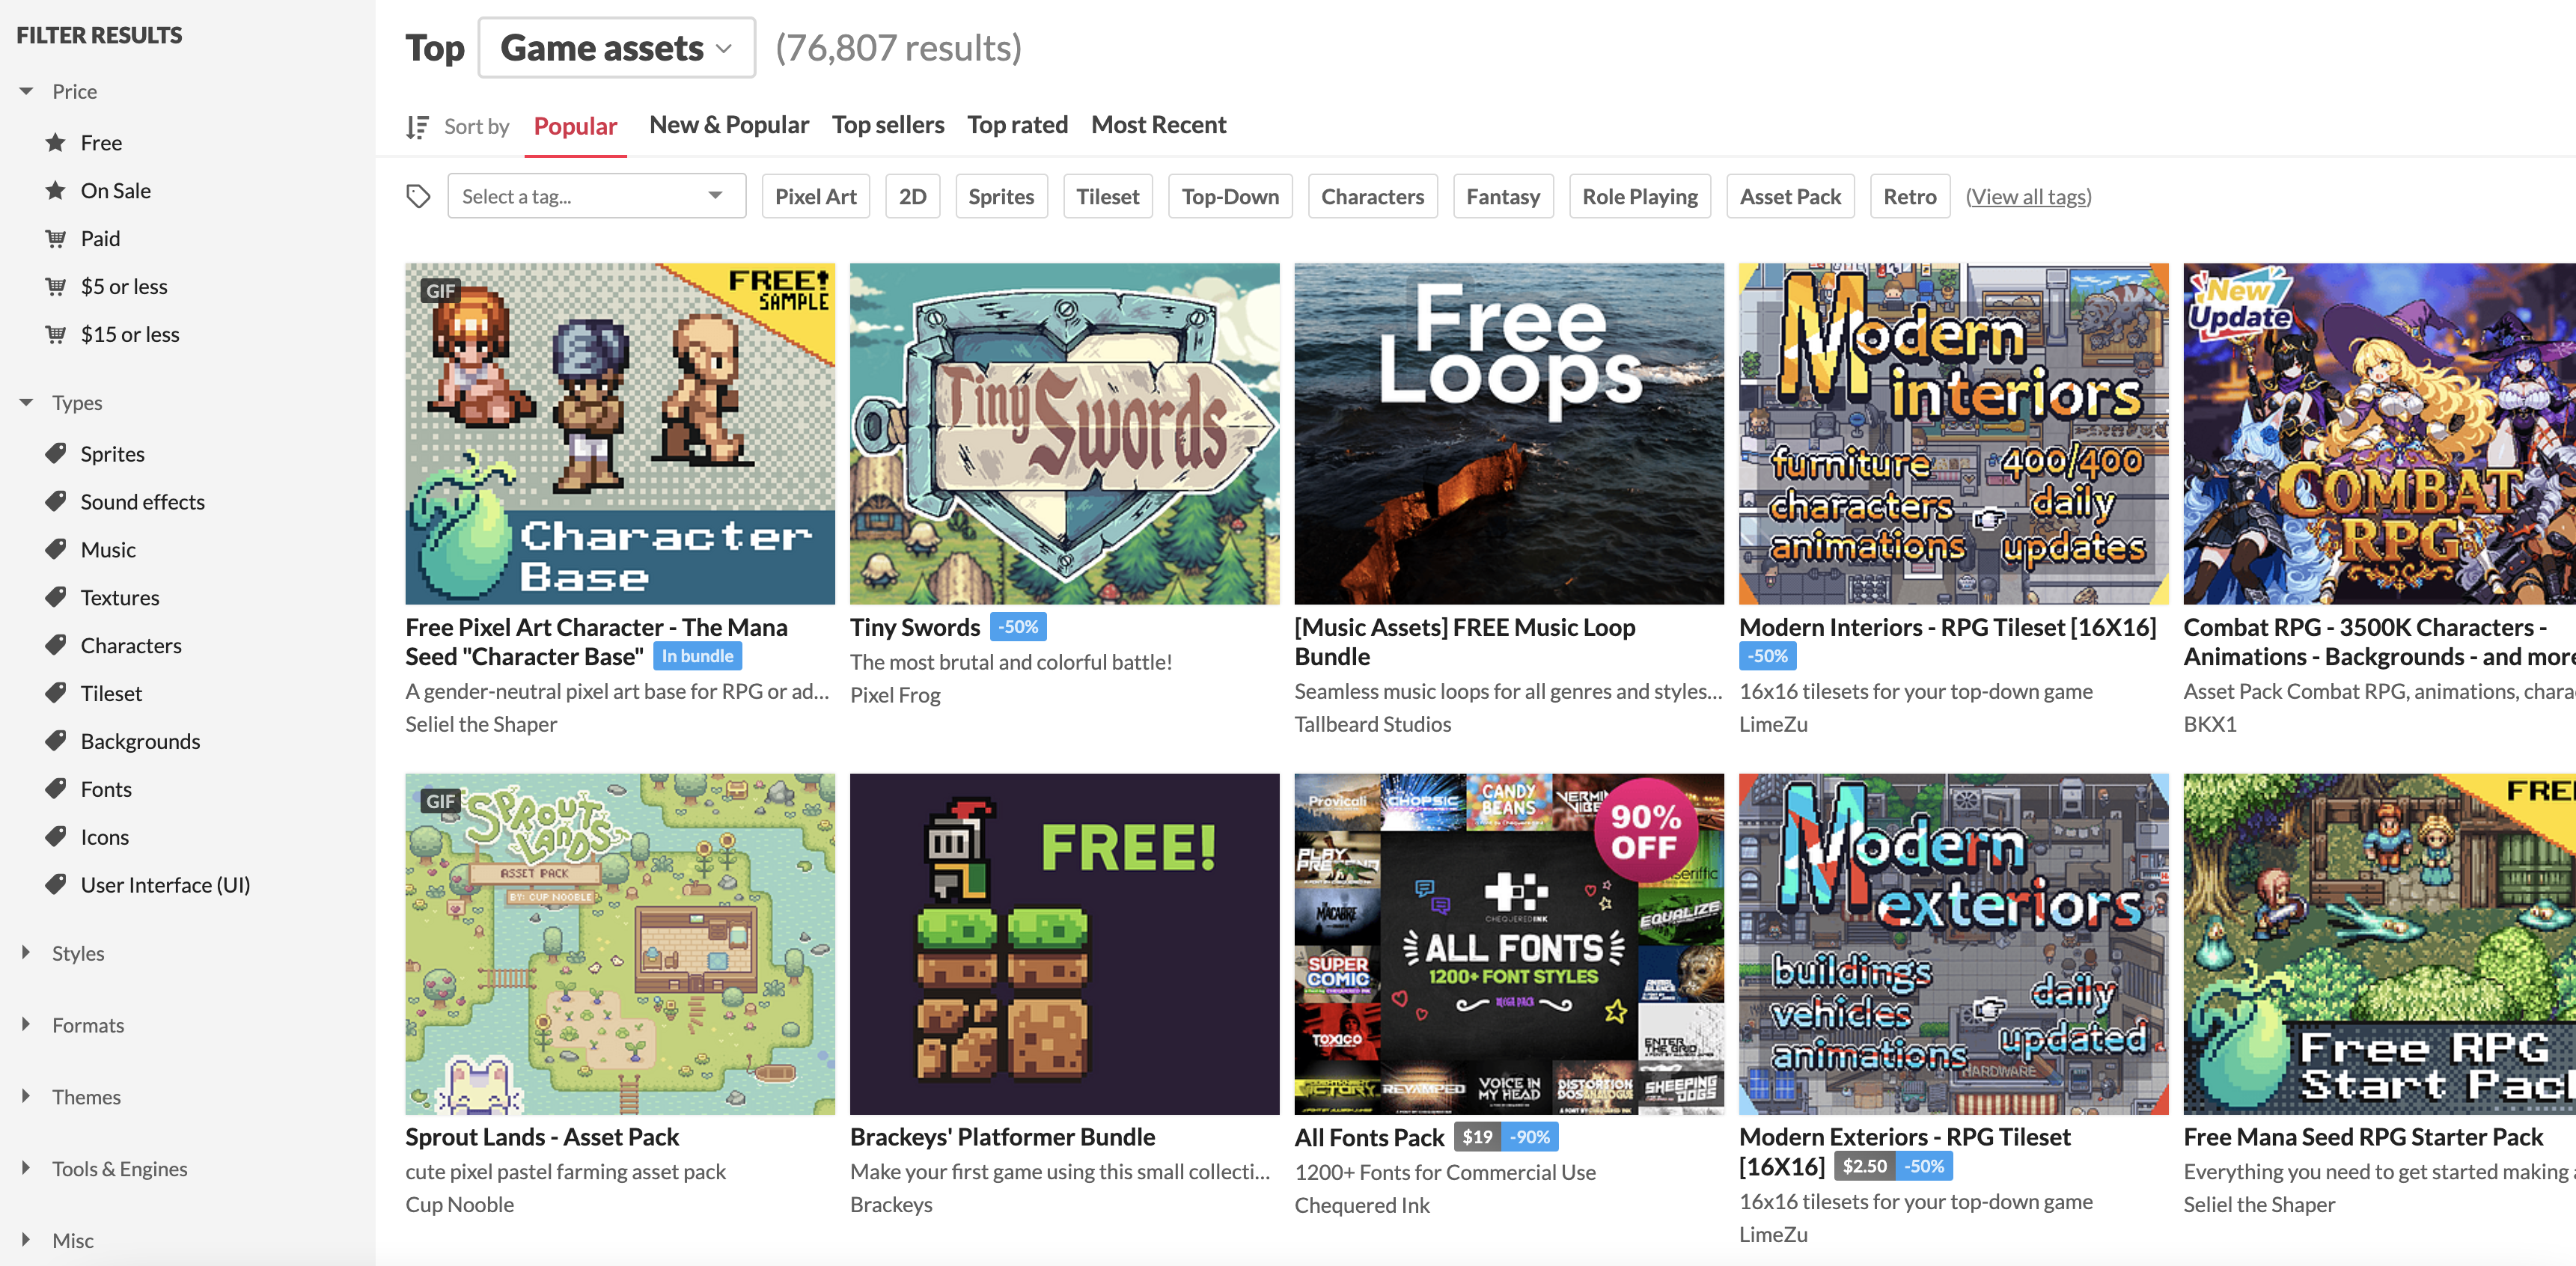Filter by the Pixel Art tag
Image resolution: width=2576 pixels, height=1266 pixels.
[x=815, y=196]
